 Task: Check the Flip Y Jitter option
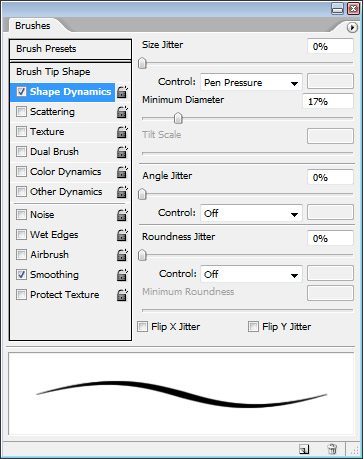(253, 326)
